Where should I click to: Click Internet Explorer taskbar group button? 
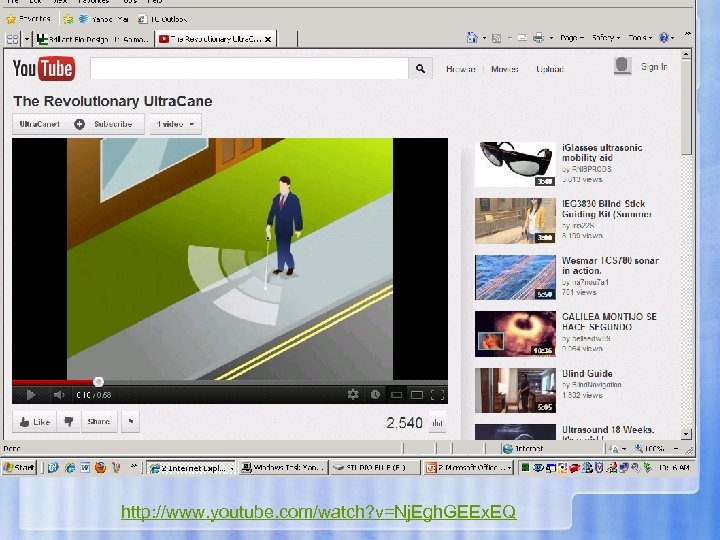coord(191,468)
